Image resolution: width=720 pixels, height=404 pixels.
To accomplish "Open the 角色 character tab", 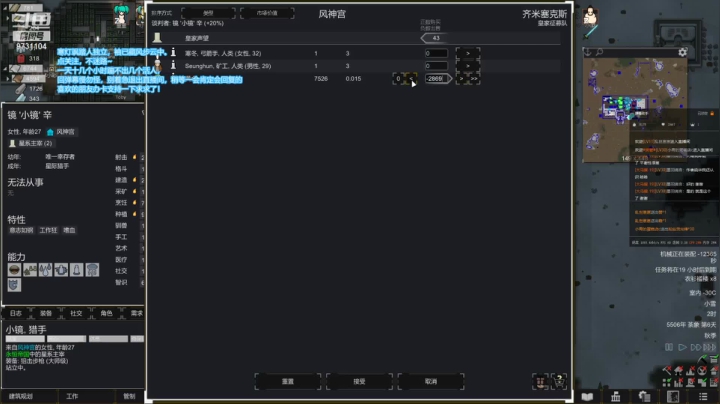I will pos(107,314).
